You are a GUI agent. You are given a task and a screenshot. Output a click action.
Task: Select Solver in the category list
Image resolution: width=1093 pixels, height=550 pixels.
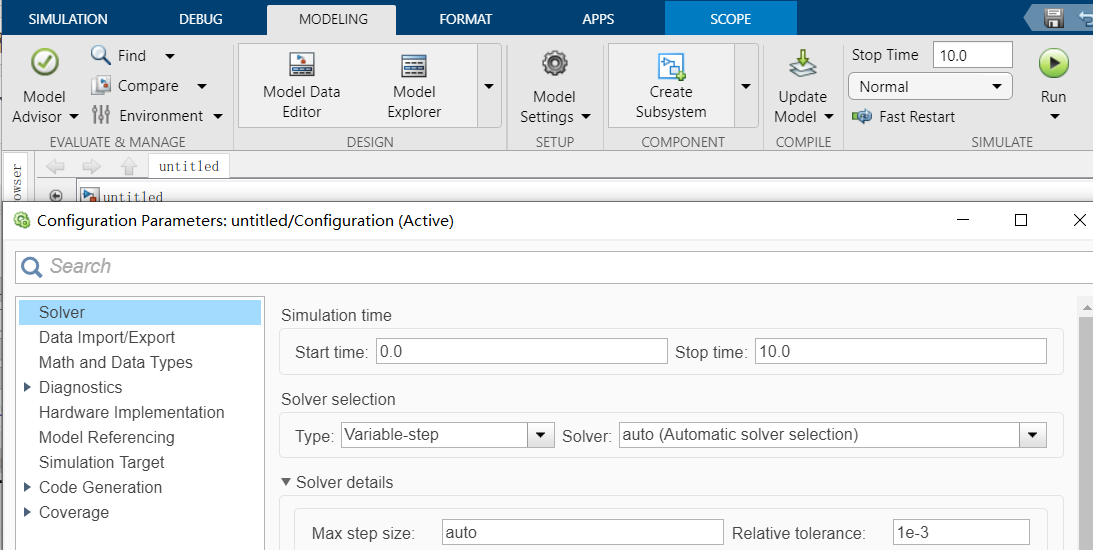(140, 312)
